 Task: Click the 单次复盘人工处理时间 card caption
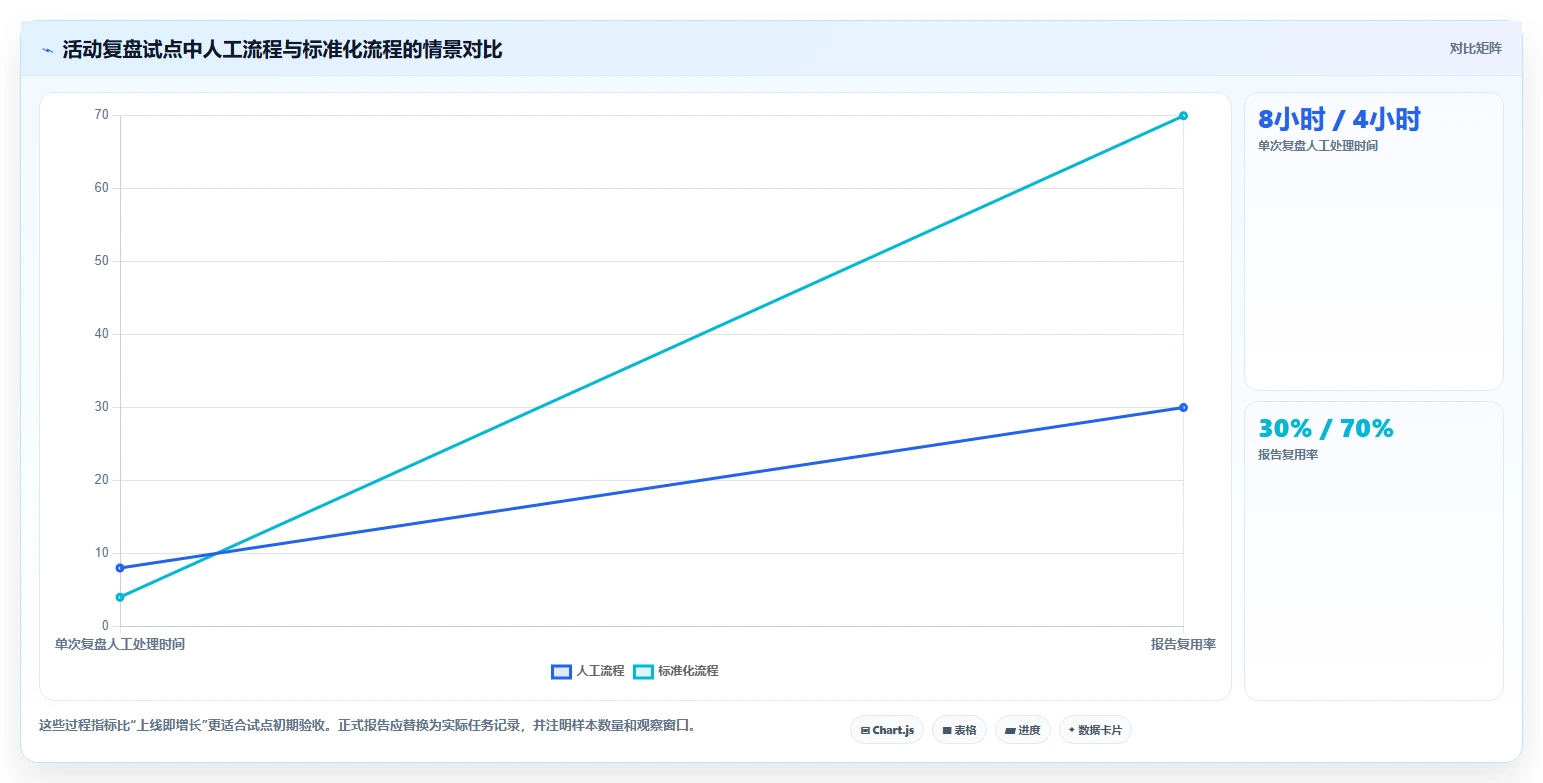1318,146
